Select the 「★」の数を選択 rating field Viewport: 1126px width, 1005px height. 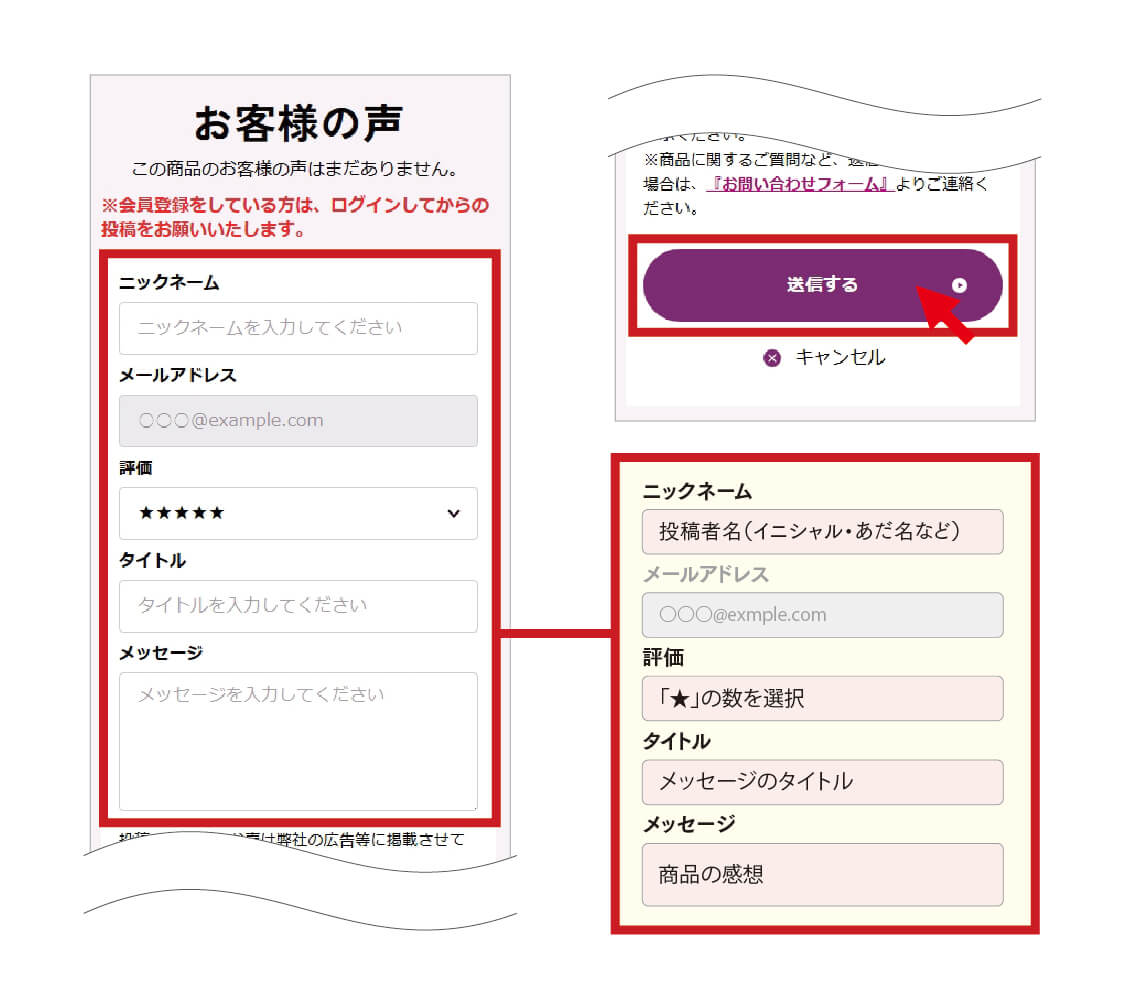[x=821, y=698]
